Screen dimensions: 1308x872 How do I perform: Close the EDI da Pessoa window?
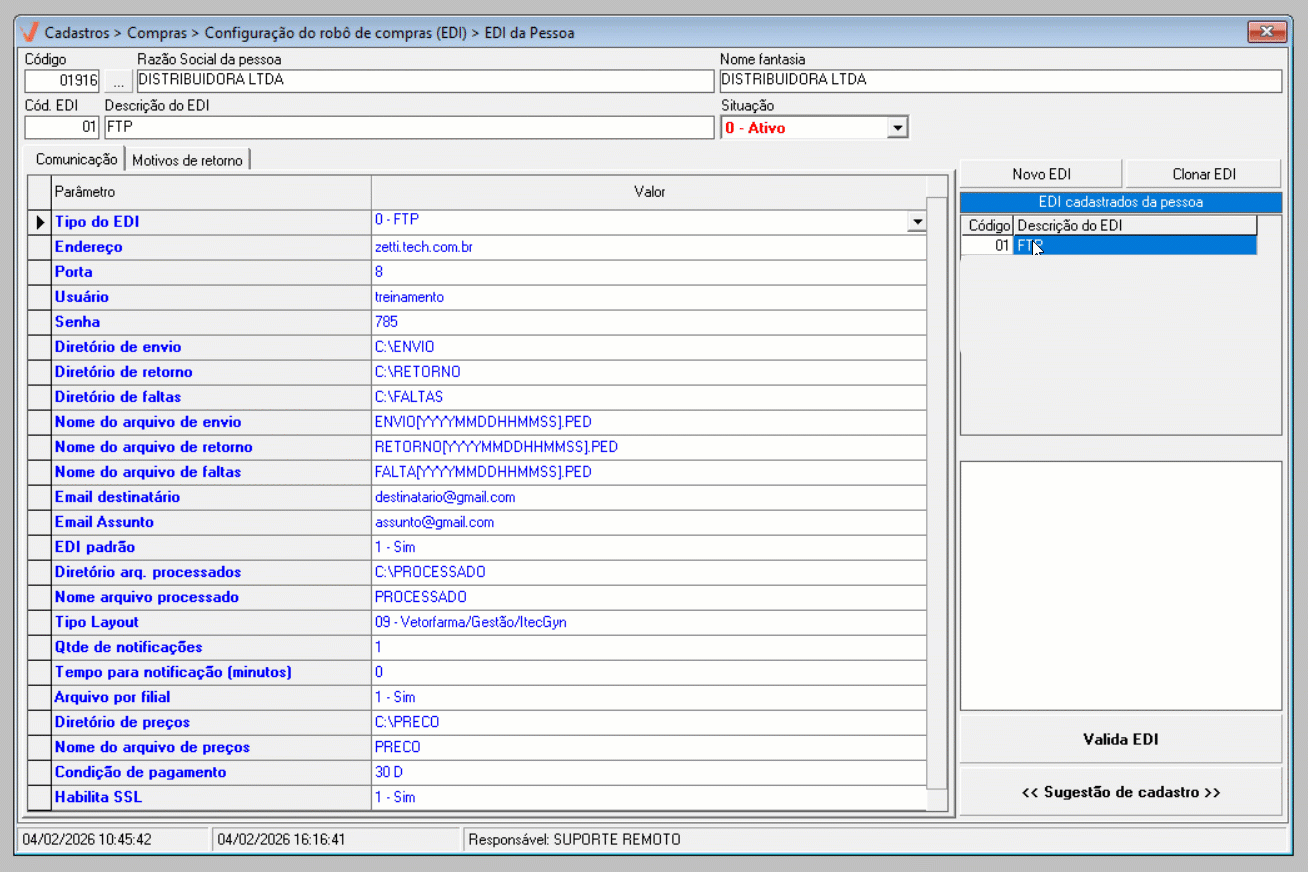point(1268,32)
